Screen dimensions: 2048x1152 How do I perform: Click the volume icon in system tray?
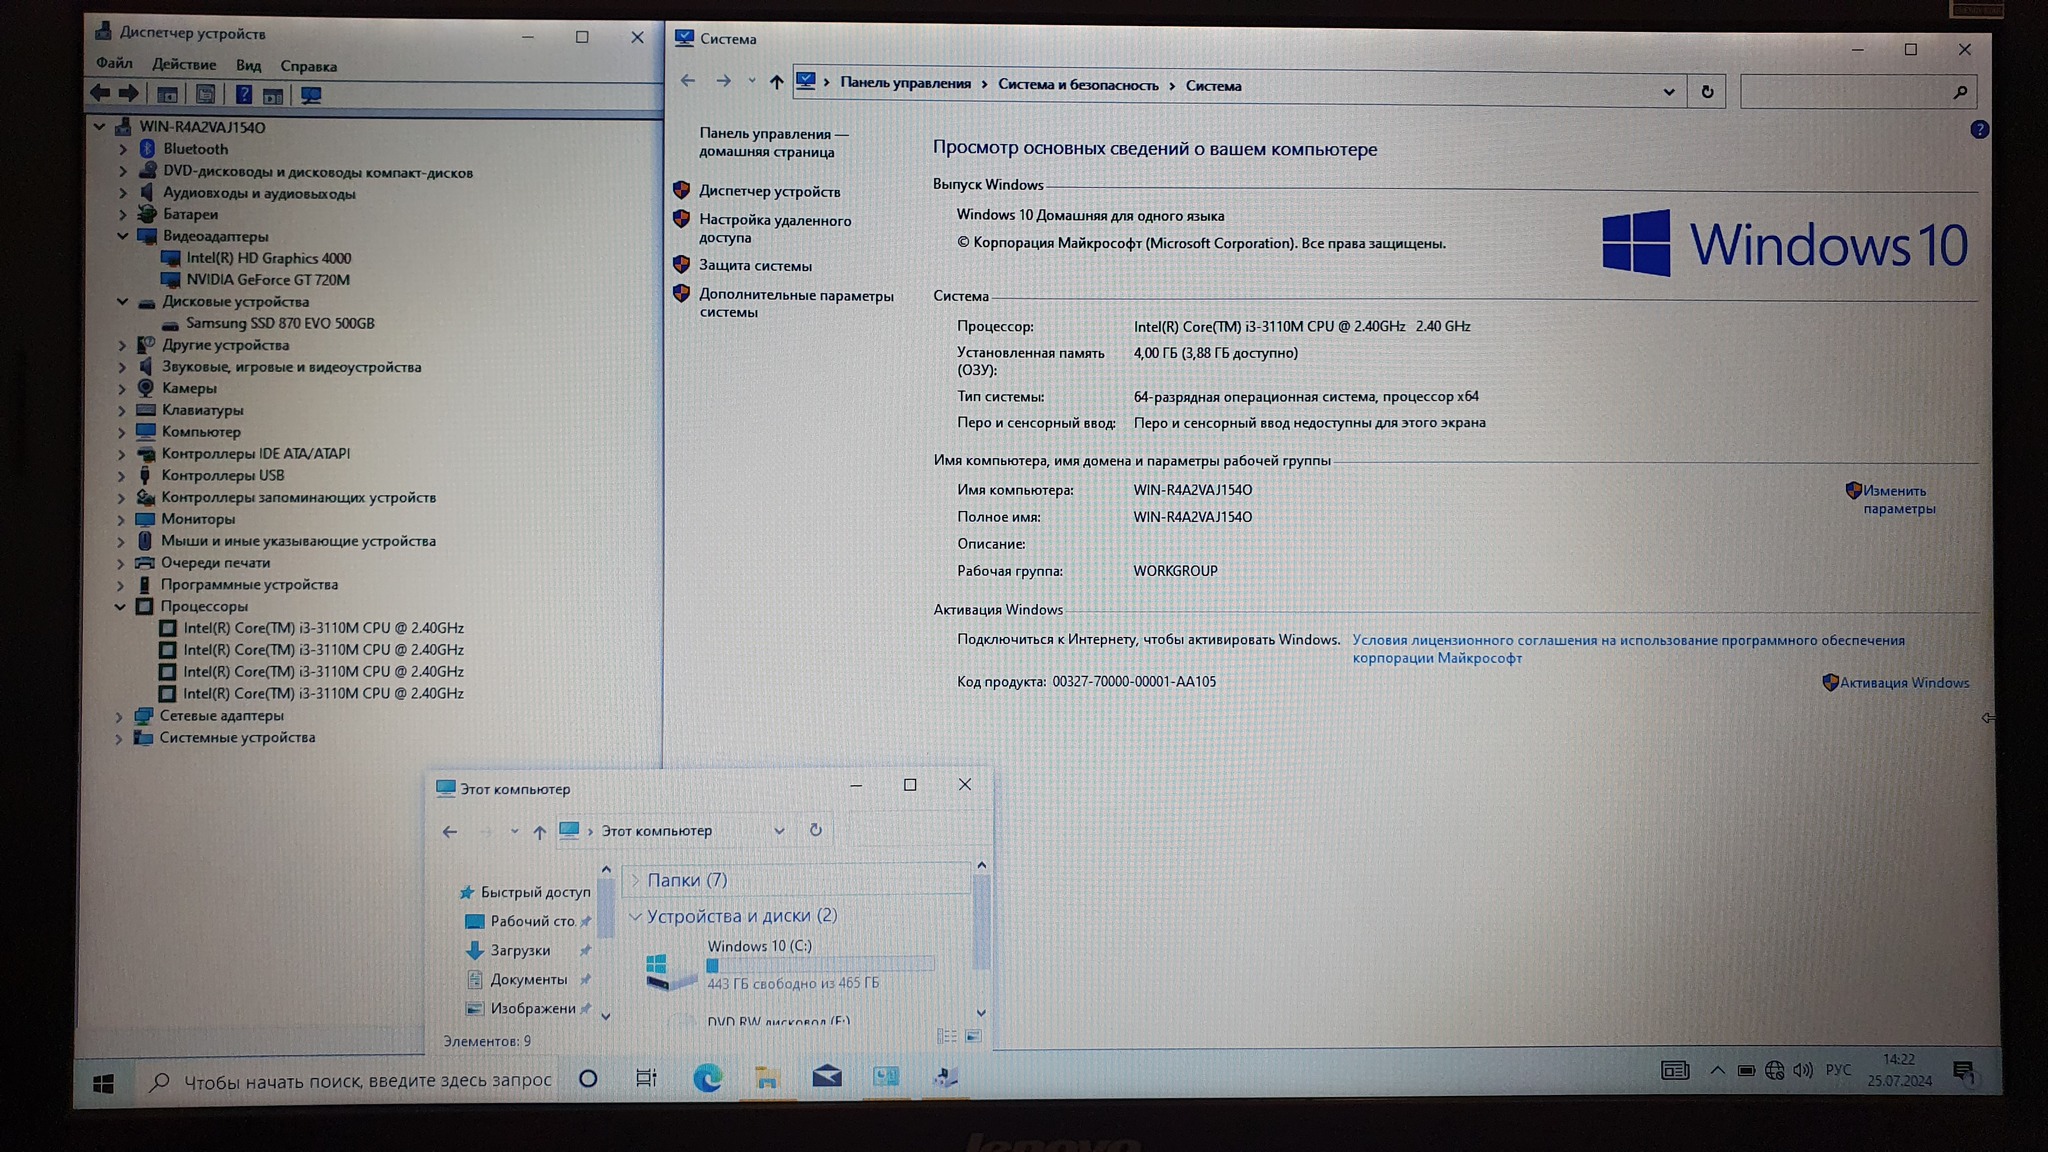coord(1802,1070)
